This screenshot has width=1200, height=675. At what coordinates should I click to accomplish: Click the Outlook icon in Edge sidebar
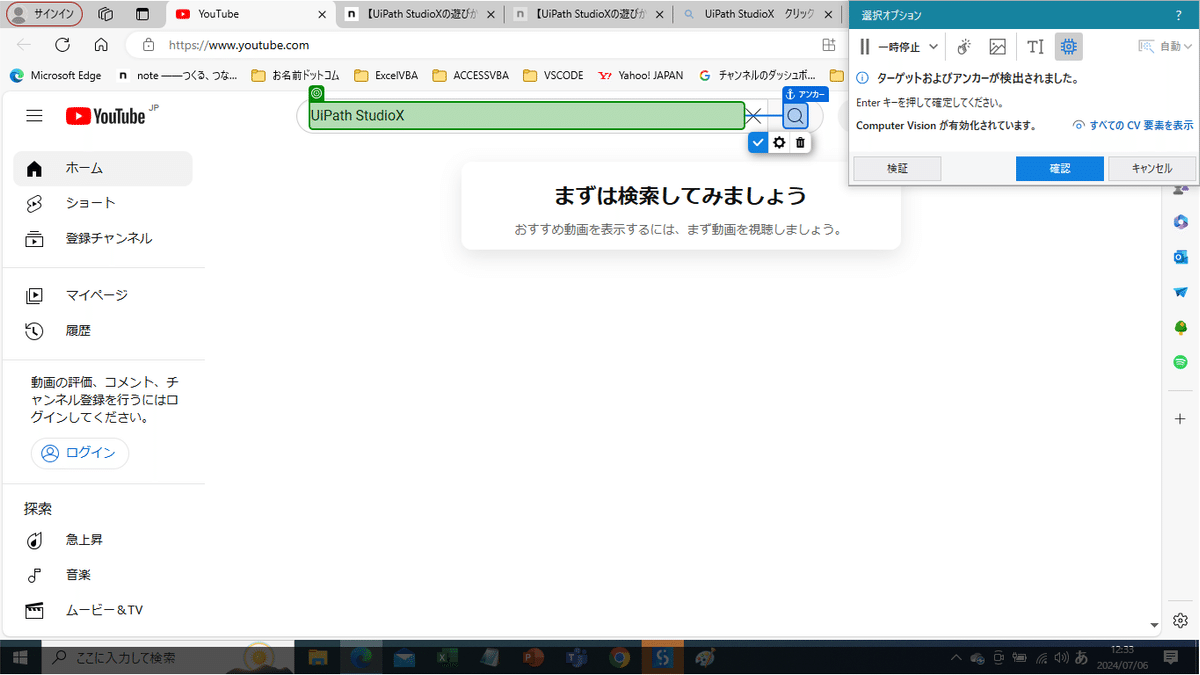(1180, 257)
